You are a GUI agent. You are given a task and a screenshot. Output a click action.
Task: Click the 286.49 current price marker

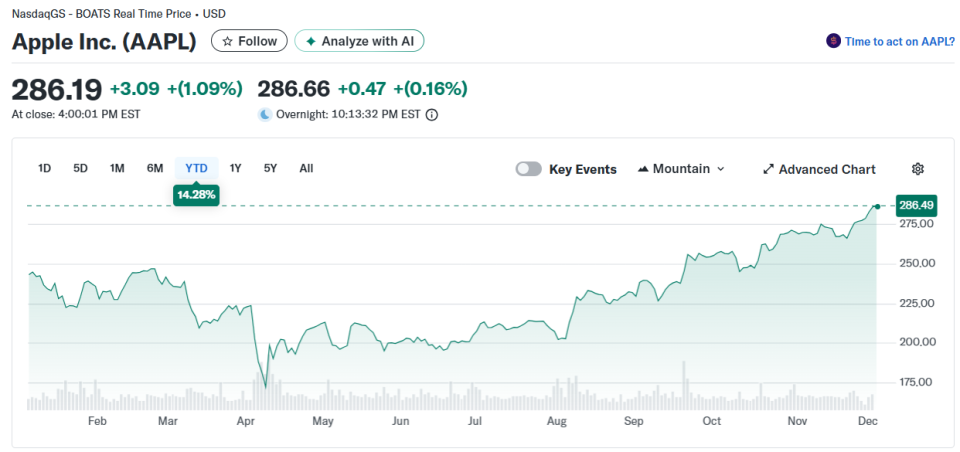(x=916, y=205)
